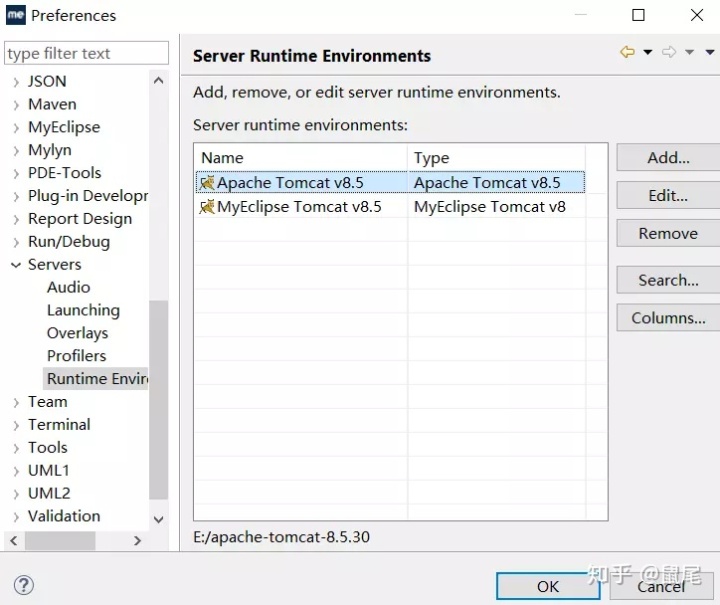Click the back navigation arrow icon
Screen dimensions: 720x605
click(627, 52)
